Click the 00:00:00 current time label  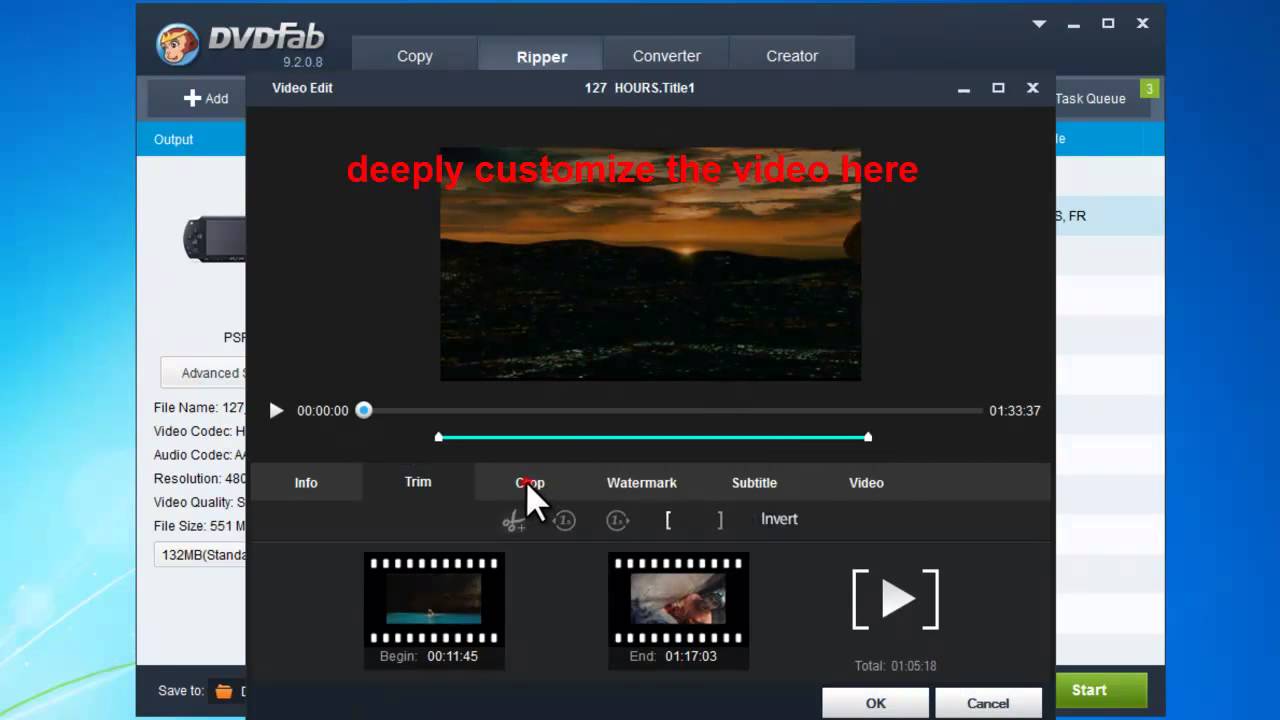323,411
